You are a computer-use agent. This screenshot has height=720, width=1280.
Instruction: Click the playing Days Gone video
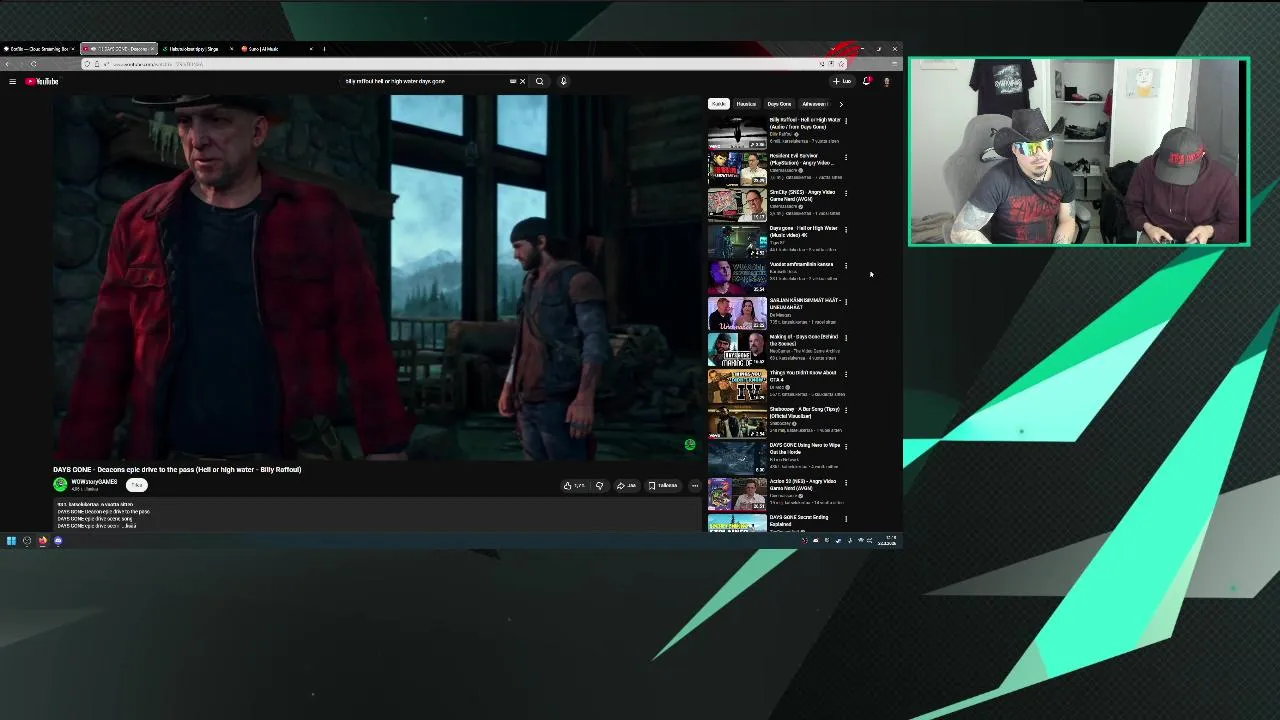(x=378, y=278)
